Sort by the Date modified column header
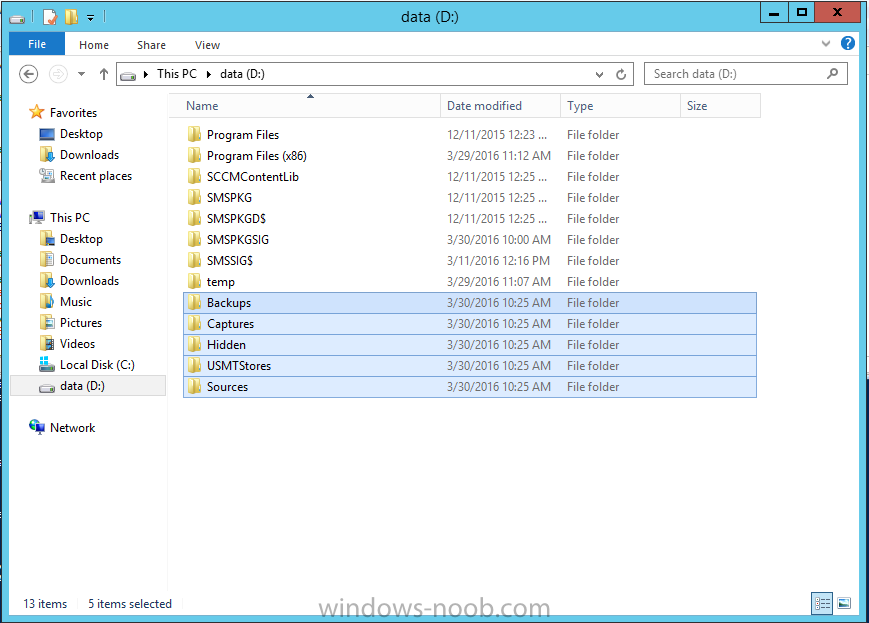 500,106
